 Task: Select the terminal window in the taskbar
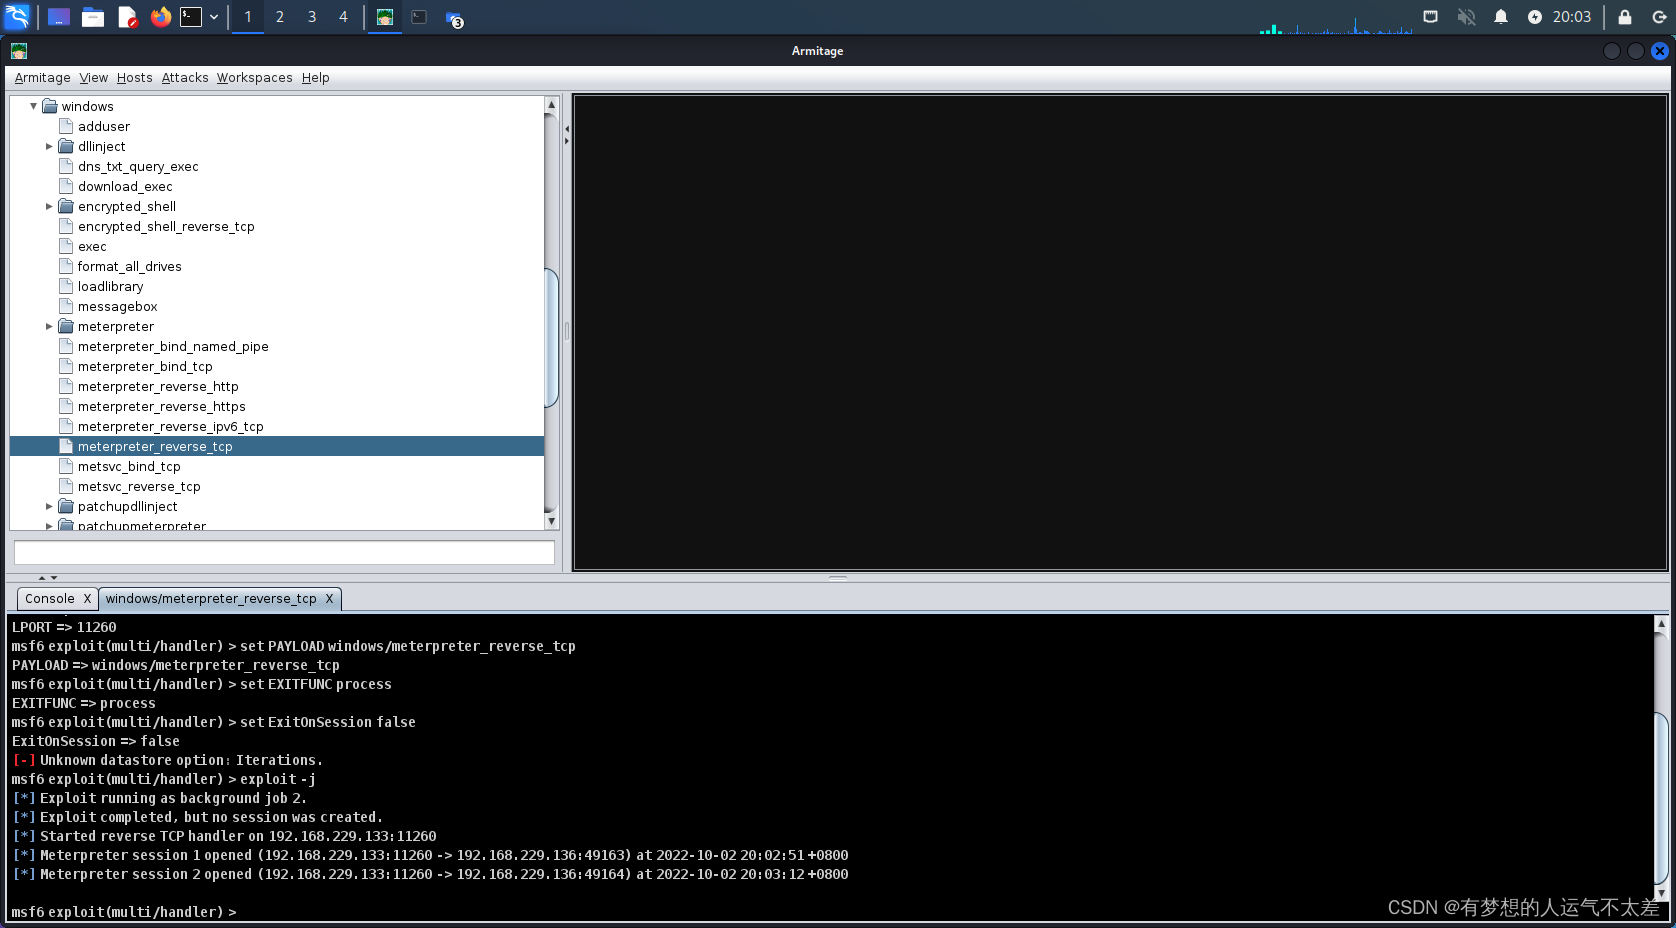click(419, 17)
